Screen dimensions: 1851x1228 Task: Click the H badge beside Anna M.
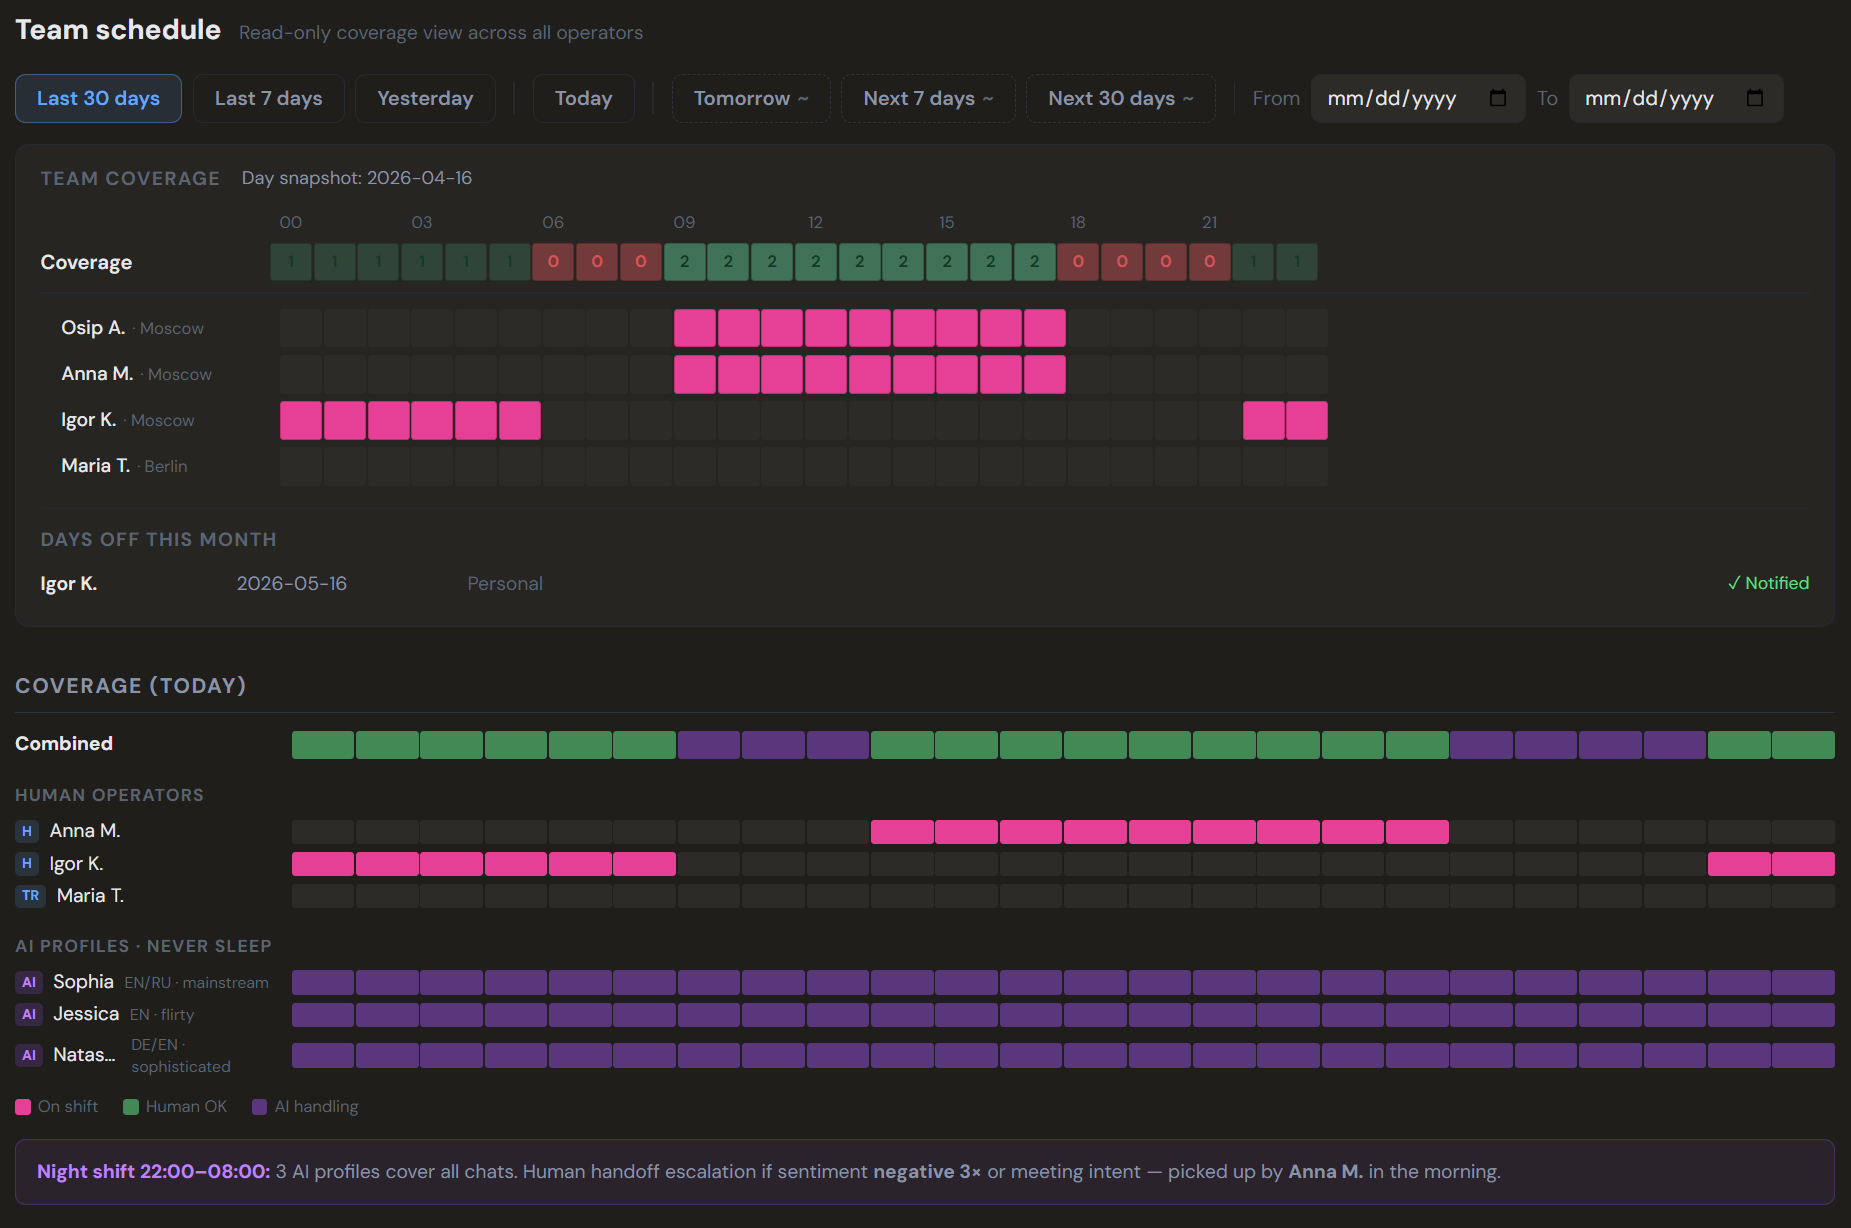tap(27, 831)
